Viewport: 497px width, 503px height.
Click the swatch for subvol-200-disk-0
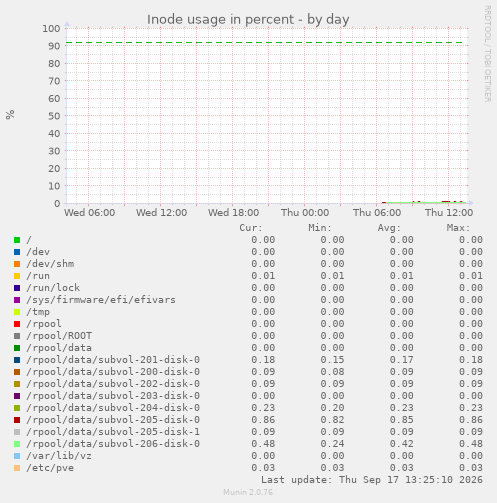pos(17,372)
